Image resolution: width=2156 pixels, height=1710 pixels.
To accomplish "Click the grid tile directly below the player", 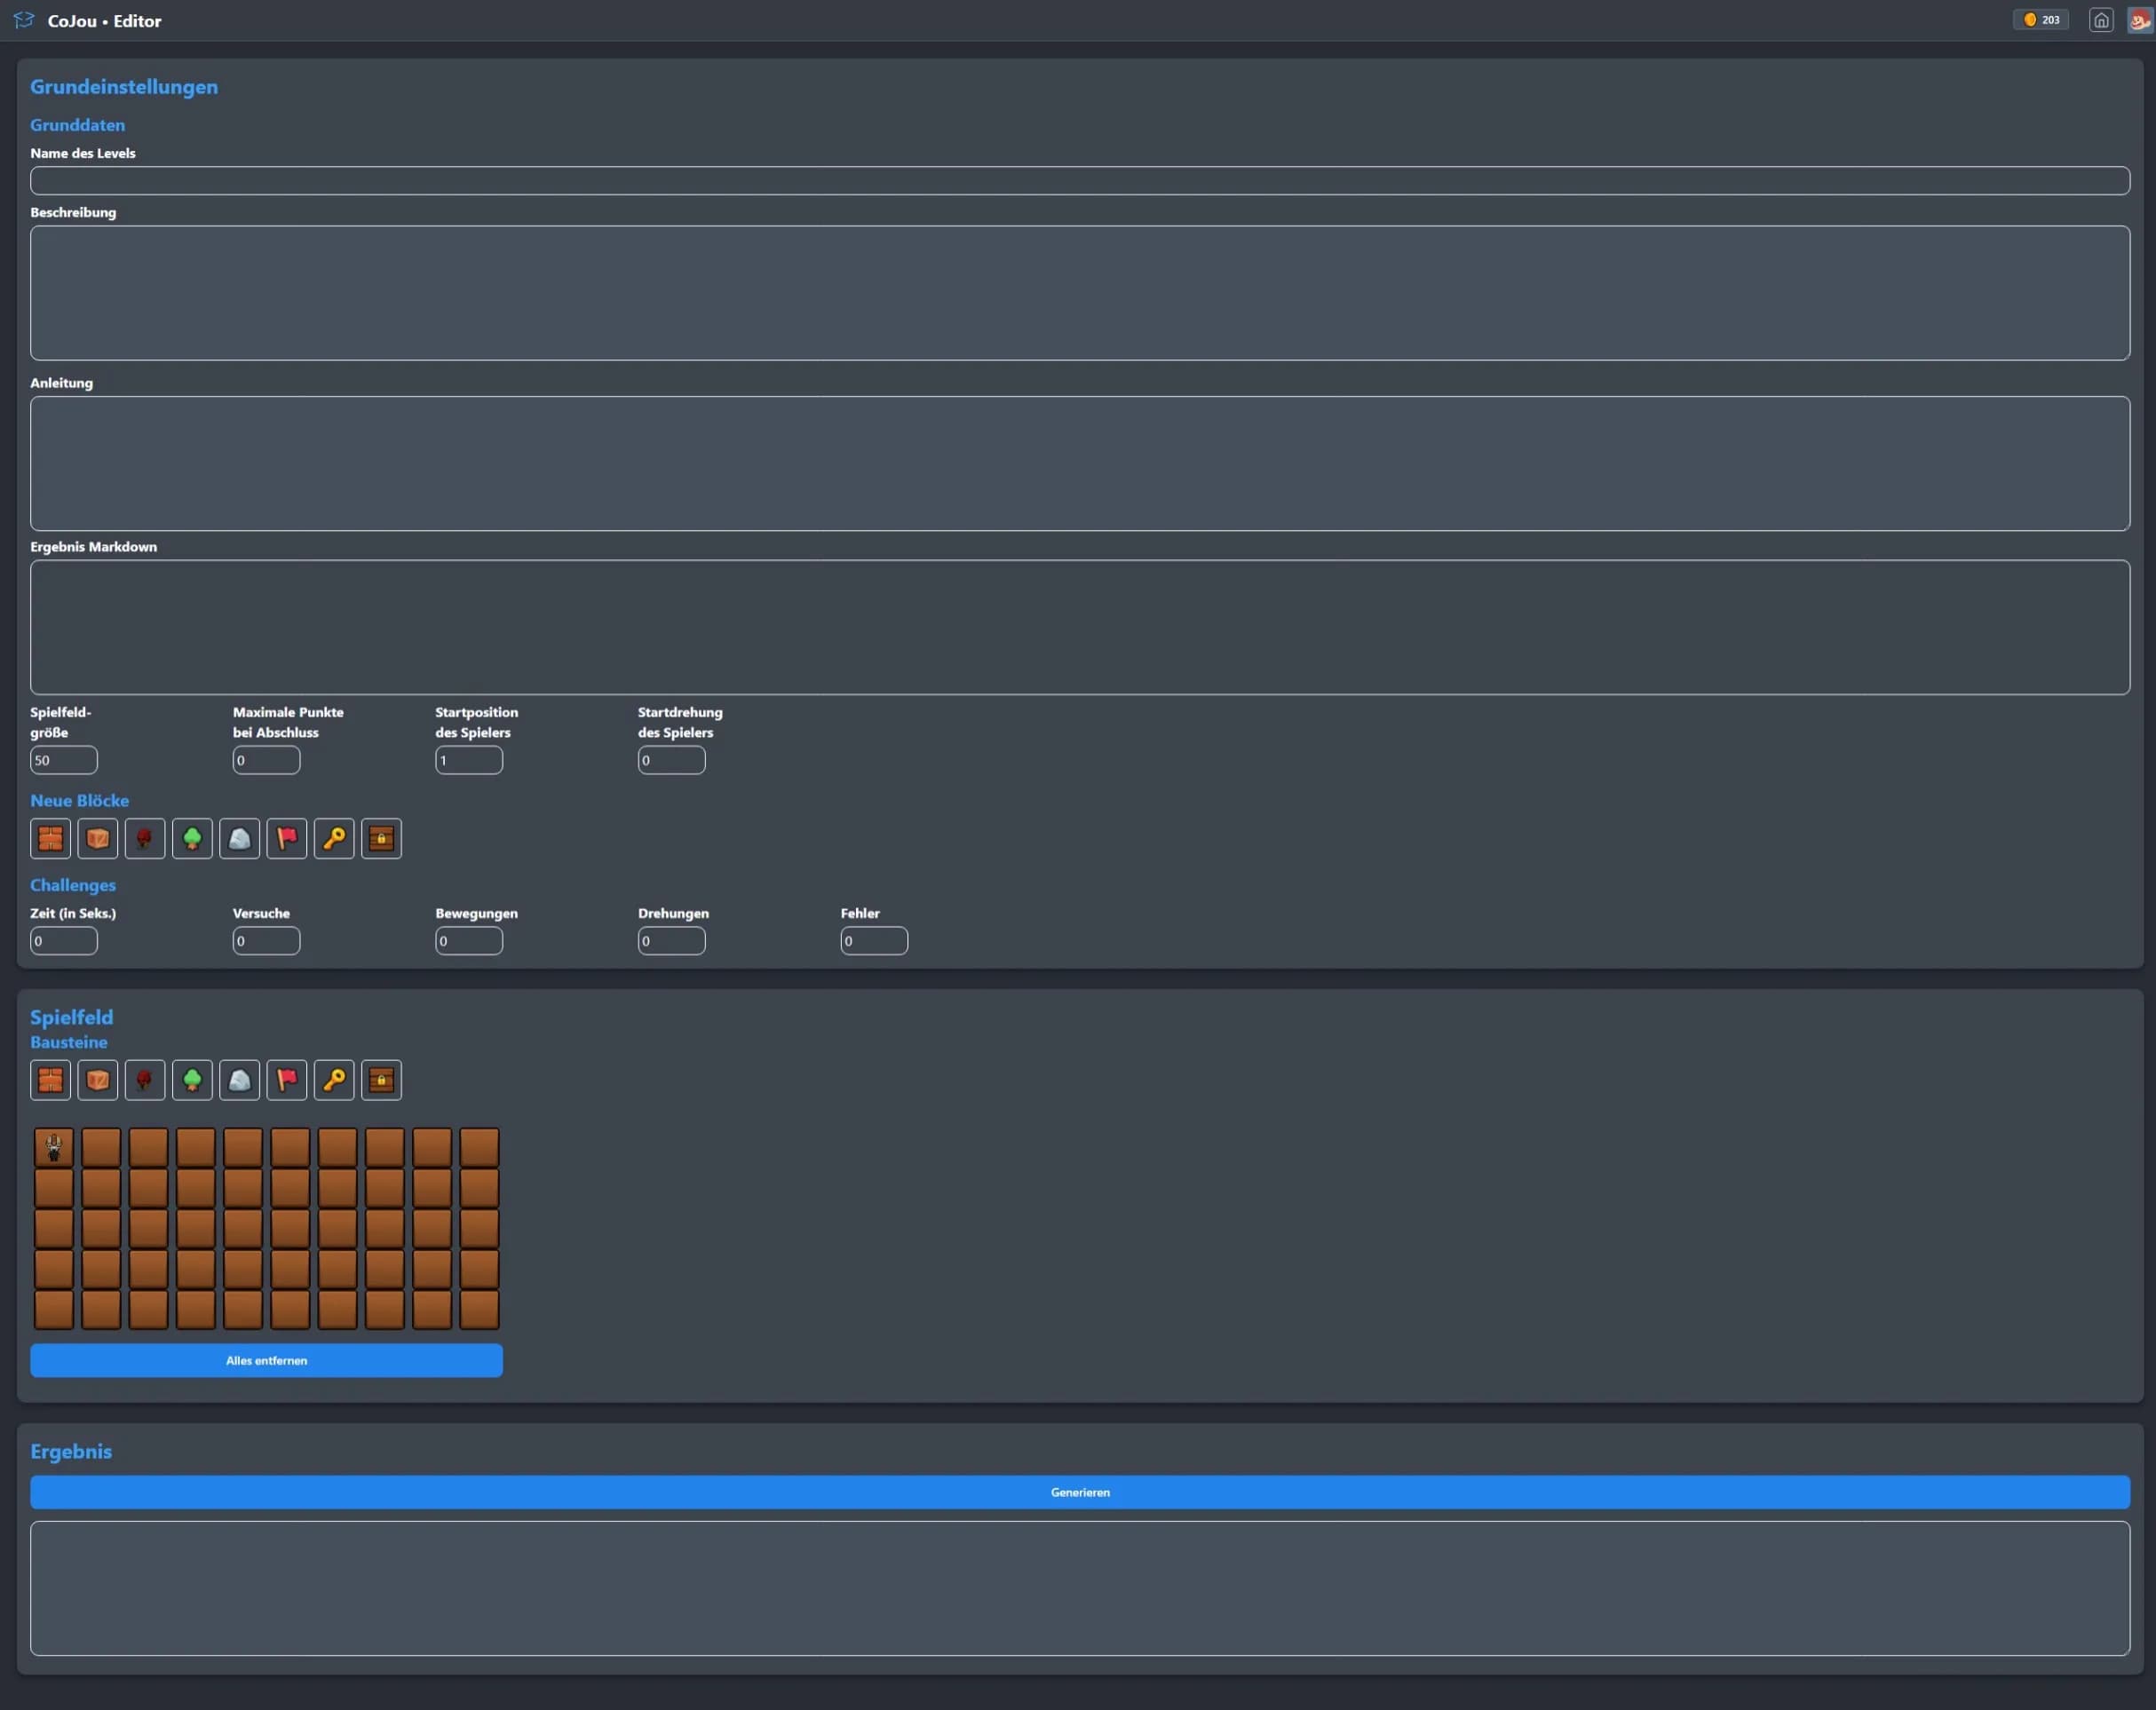I will point(54,1188).
